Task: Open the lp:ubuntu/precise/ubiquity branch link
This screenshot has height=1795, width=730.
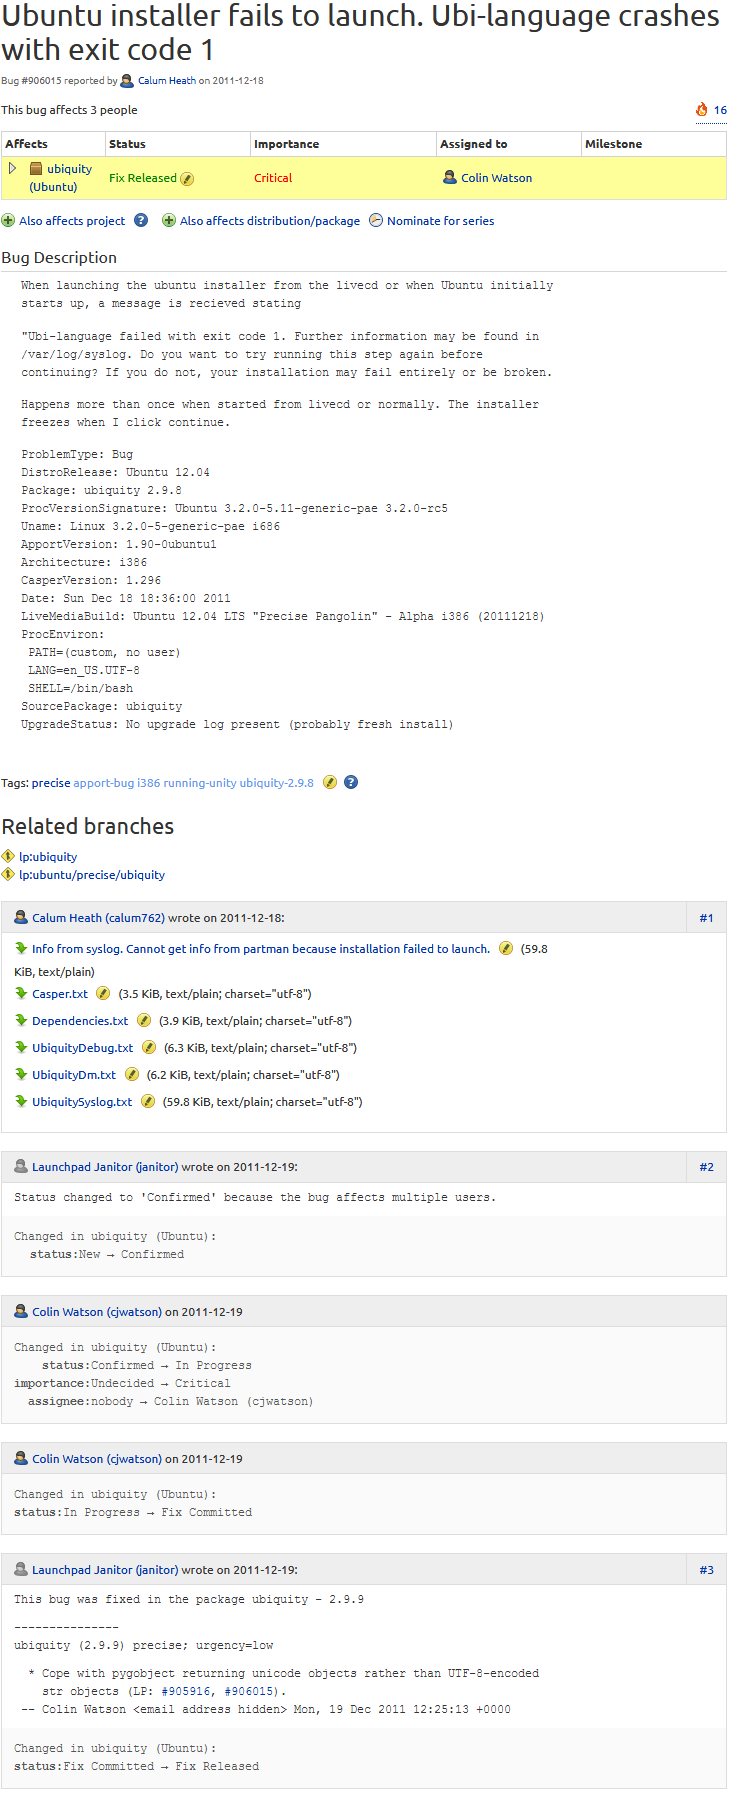Action: [x=92, y=875]
